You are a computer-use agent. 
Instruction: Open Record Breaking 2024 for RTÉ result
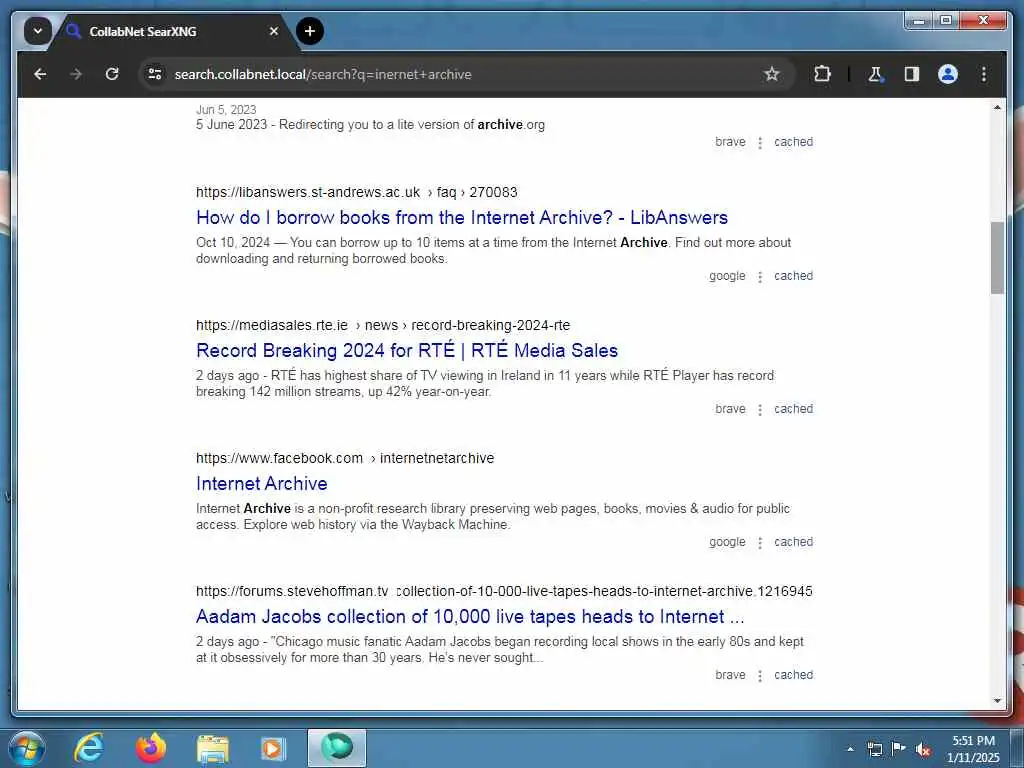(x=407, y=351)
